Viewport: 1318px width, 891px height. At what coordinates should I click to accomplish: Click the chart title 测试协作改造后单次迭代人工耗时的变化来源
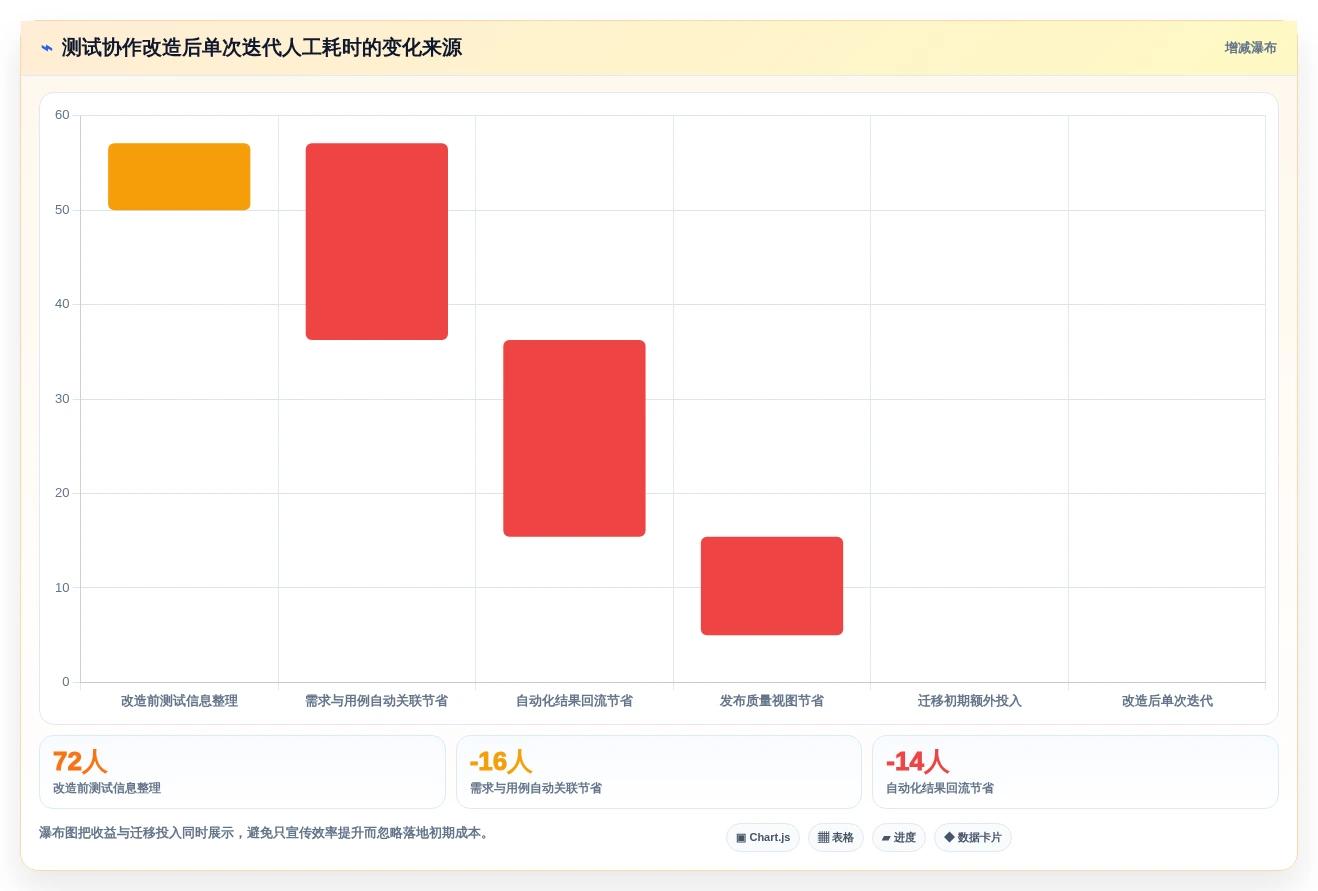coord(262,48)
